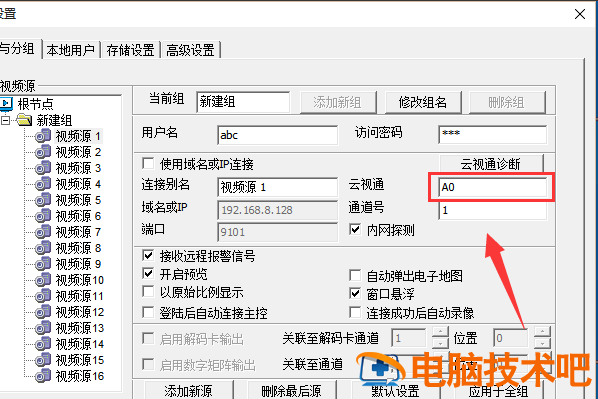Click camera icon beside 视频源14

pos(43,344)
